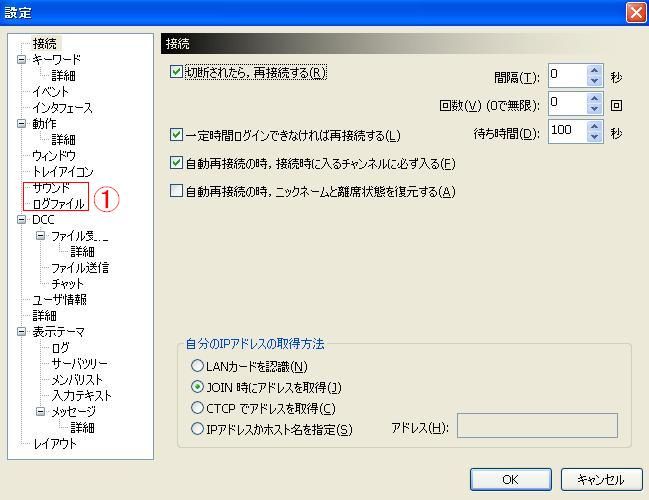Viewport: 649px width, 500px height.
Task: Close the 設定 dialog window
Action: [x=636, y=12]
